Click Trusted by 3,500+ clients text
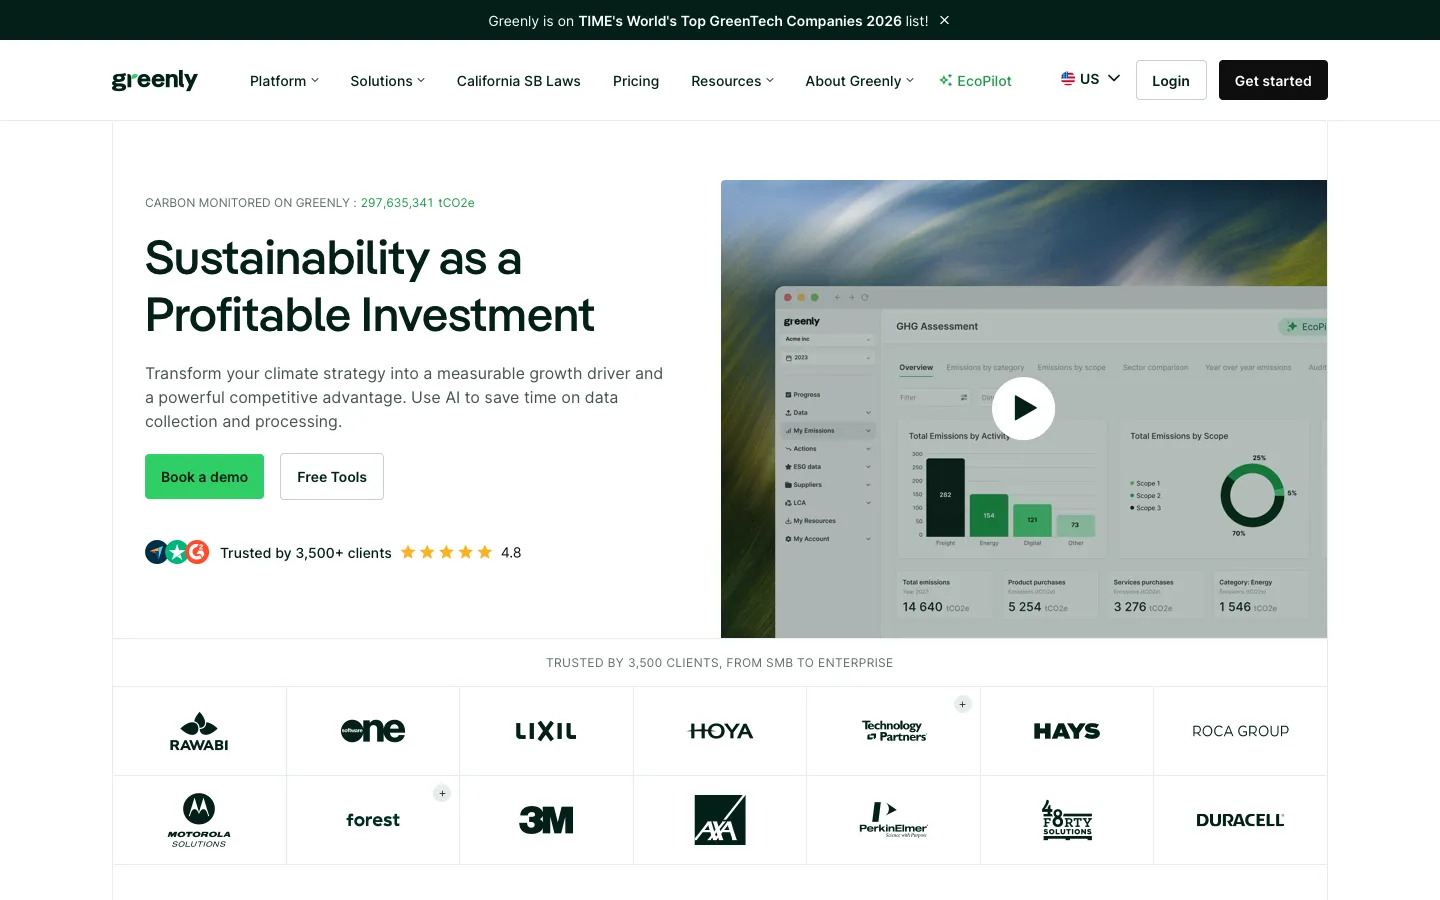Screen dimensions: 1440x900 pyautogui.click(x=306, y=553)
